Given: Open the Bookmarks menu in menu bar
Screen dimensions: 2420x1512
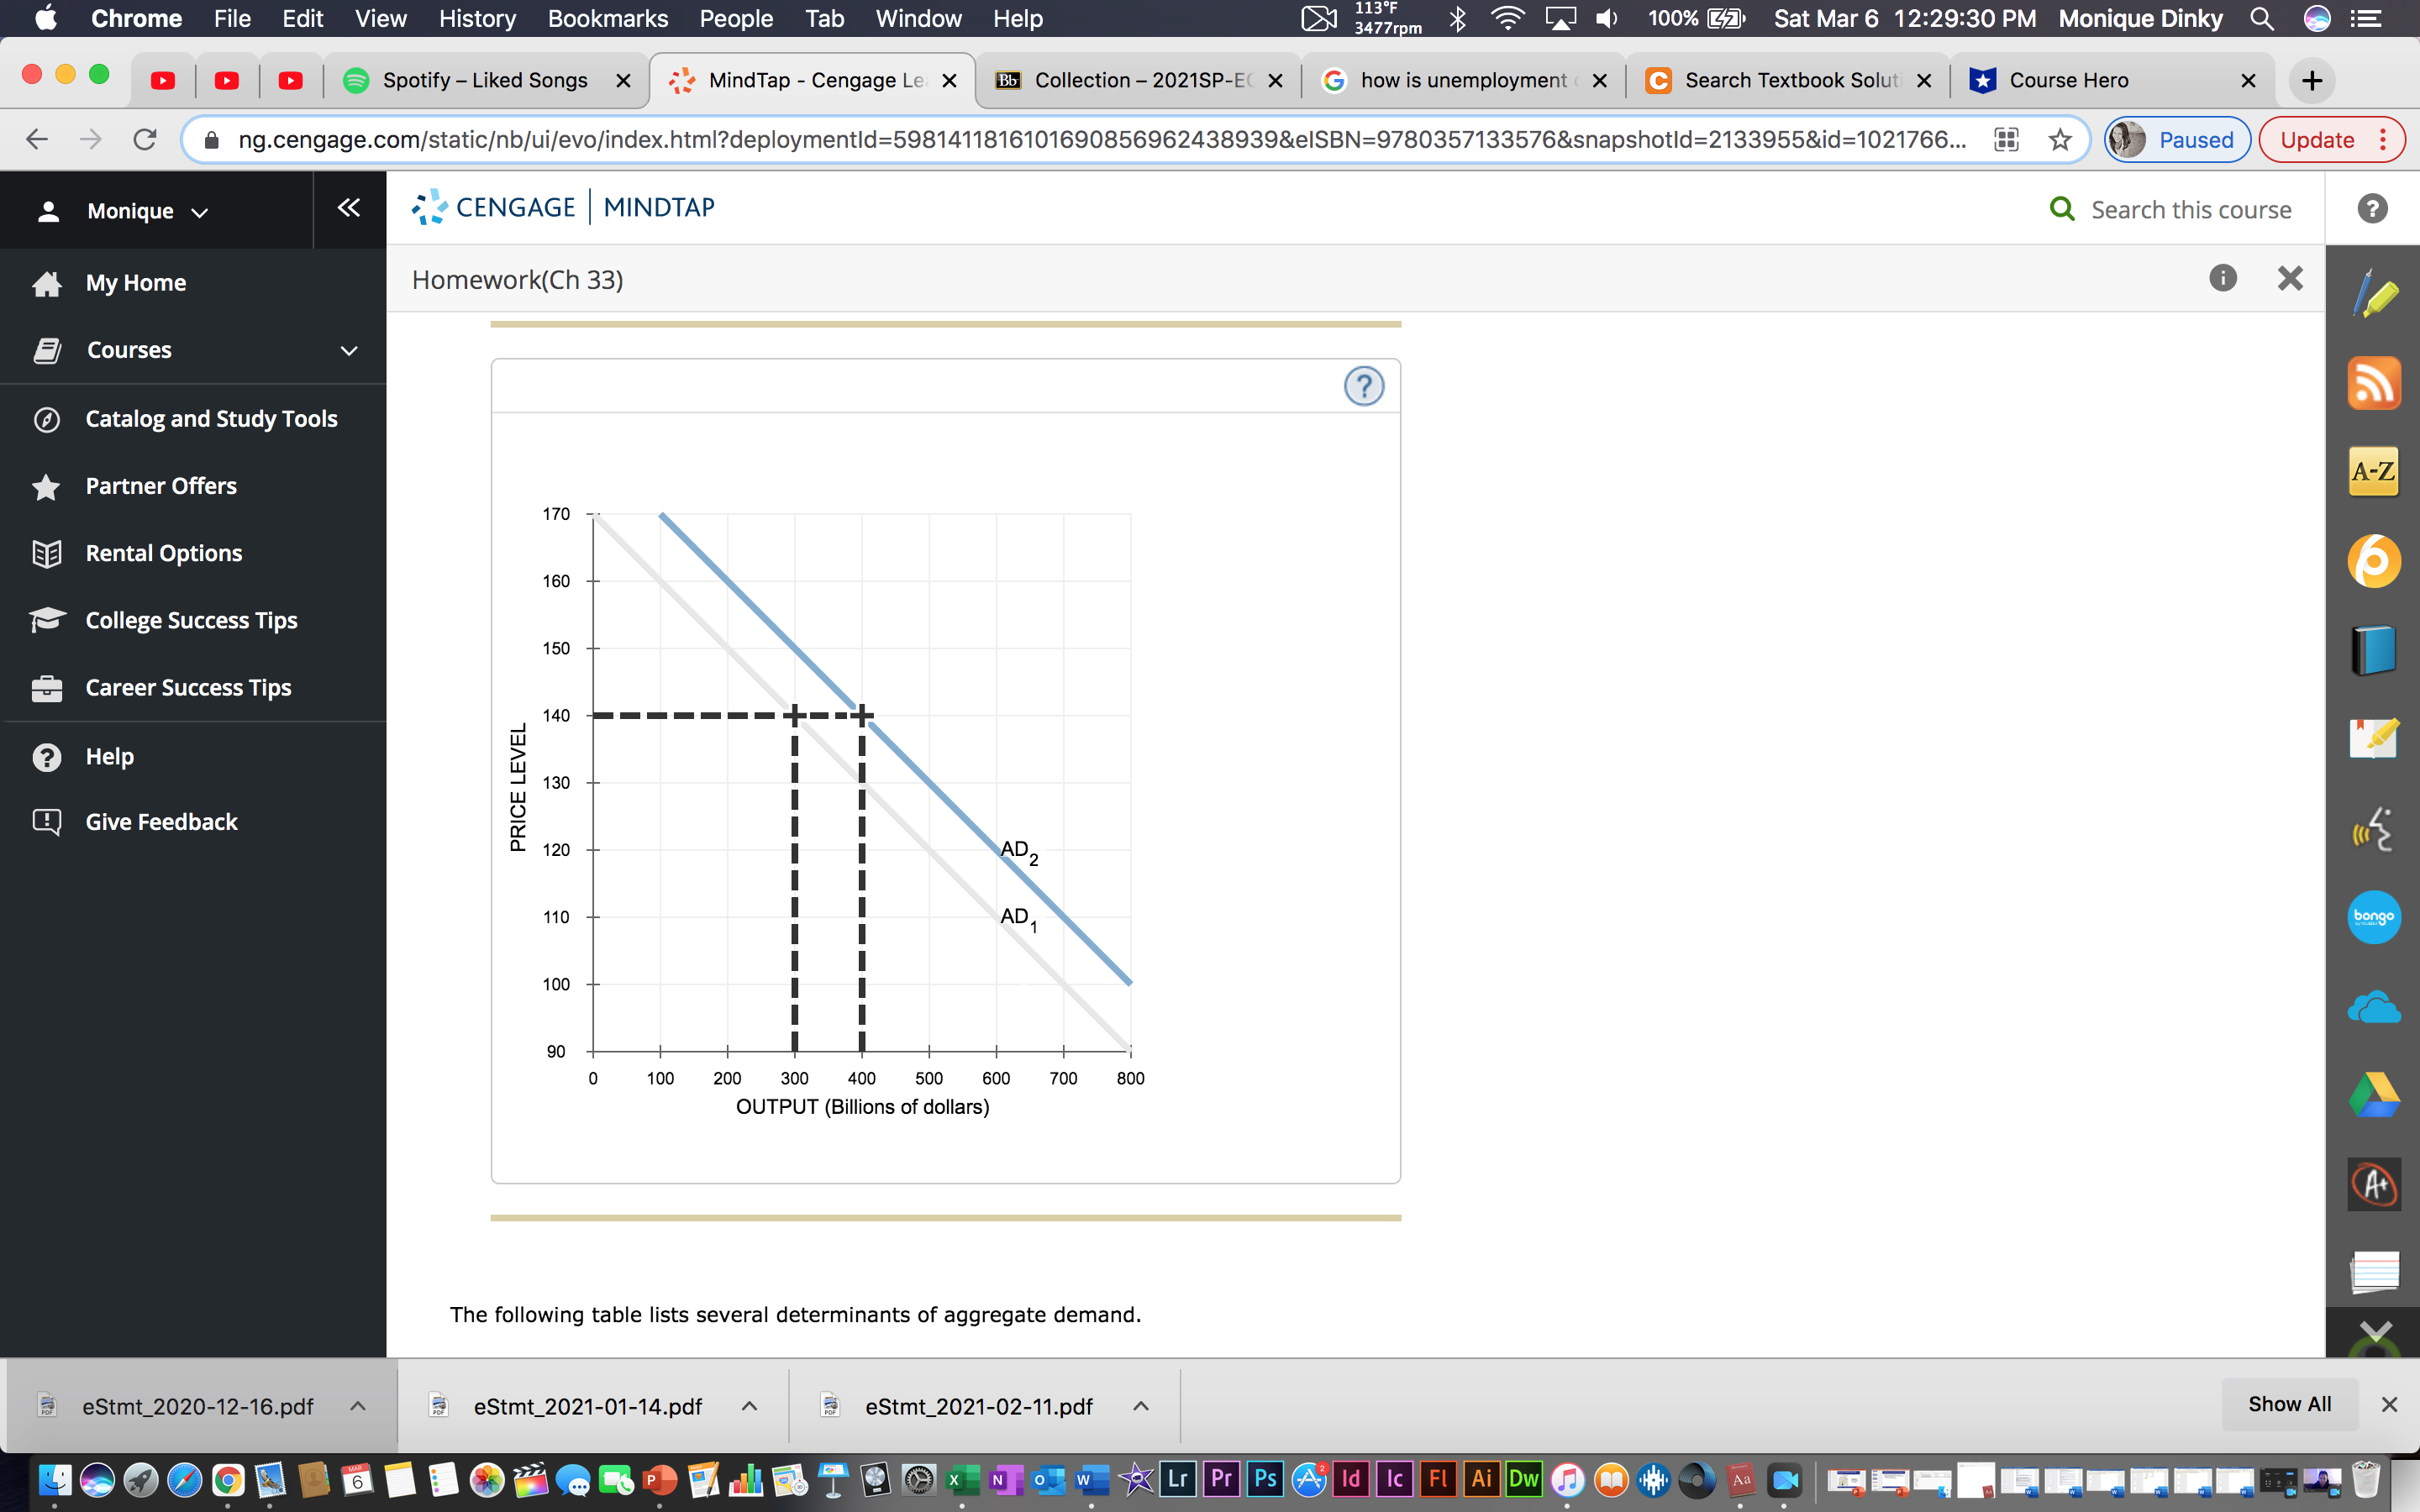Looking at the screenshot, I should point(607,18).
